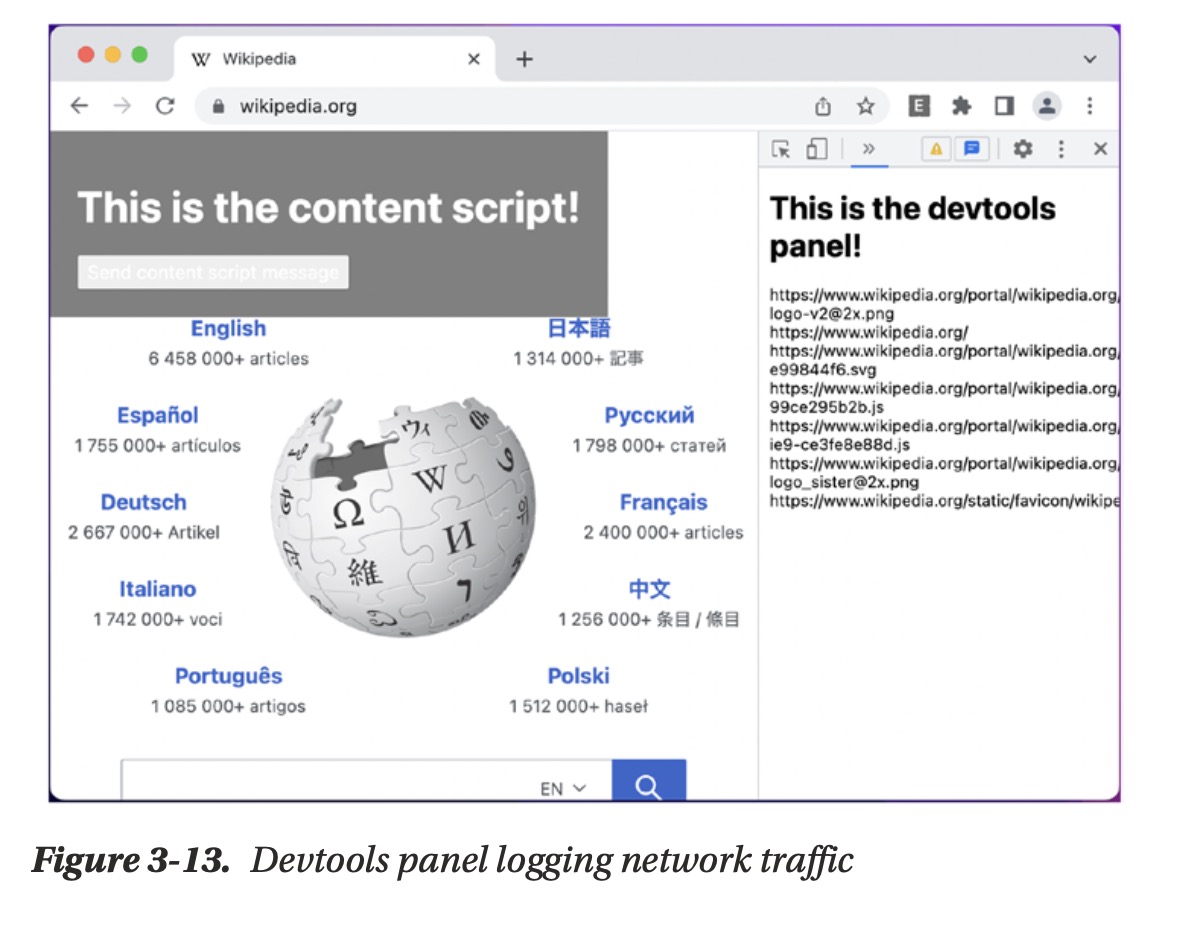Screen dimensions: 1182x930
Task: Click the Wikipedia search input field
Action: pyautogui.click(x=330, y=785)
